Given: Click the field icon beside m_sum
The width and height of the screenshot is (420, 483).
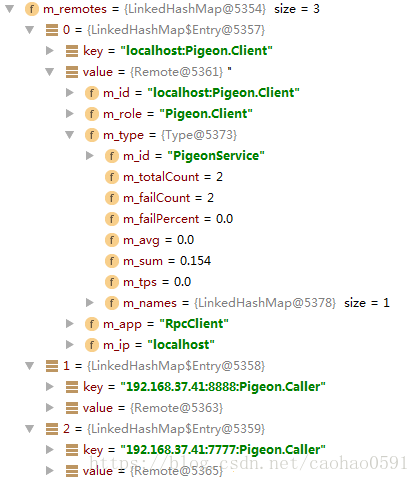Looking at the screenshot, I should [x=112, y=261].
